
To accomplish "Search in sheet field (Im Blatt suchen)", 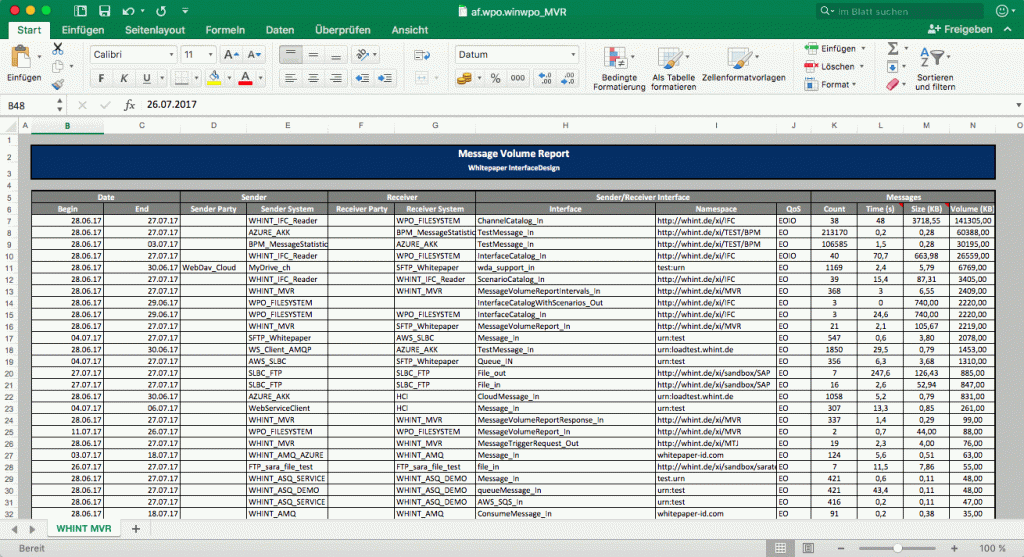I will click(x=900, y=11).
